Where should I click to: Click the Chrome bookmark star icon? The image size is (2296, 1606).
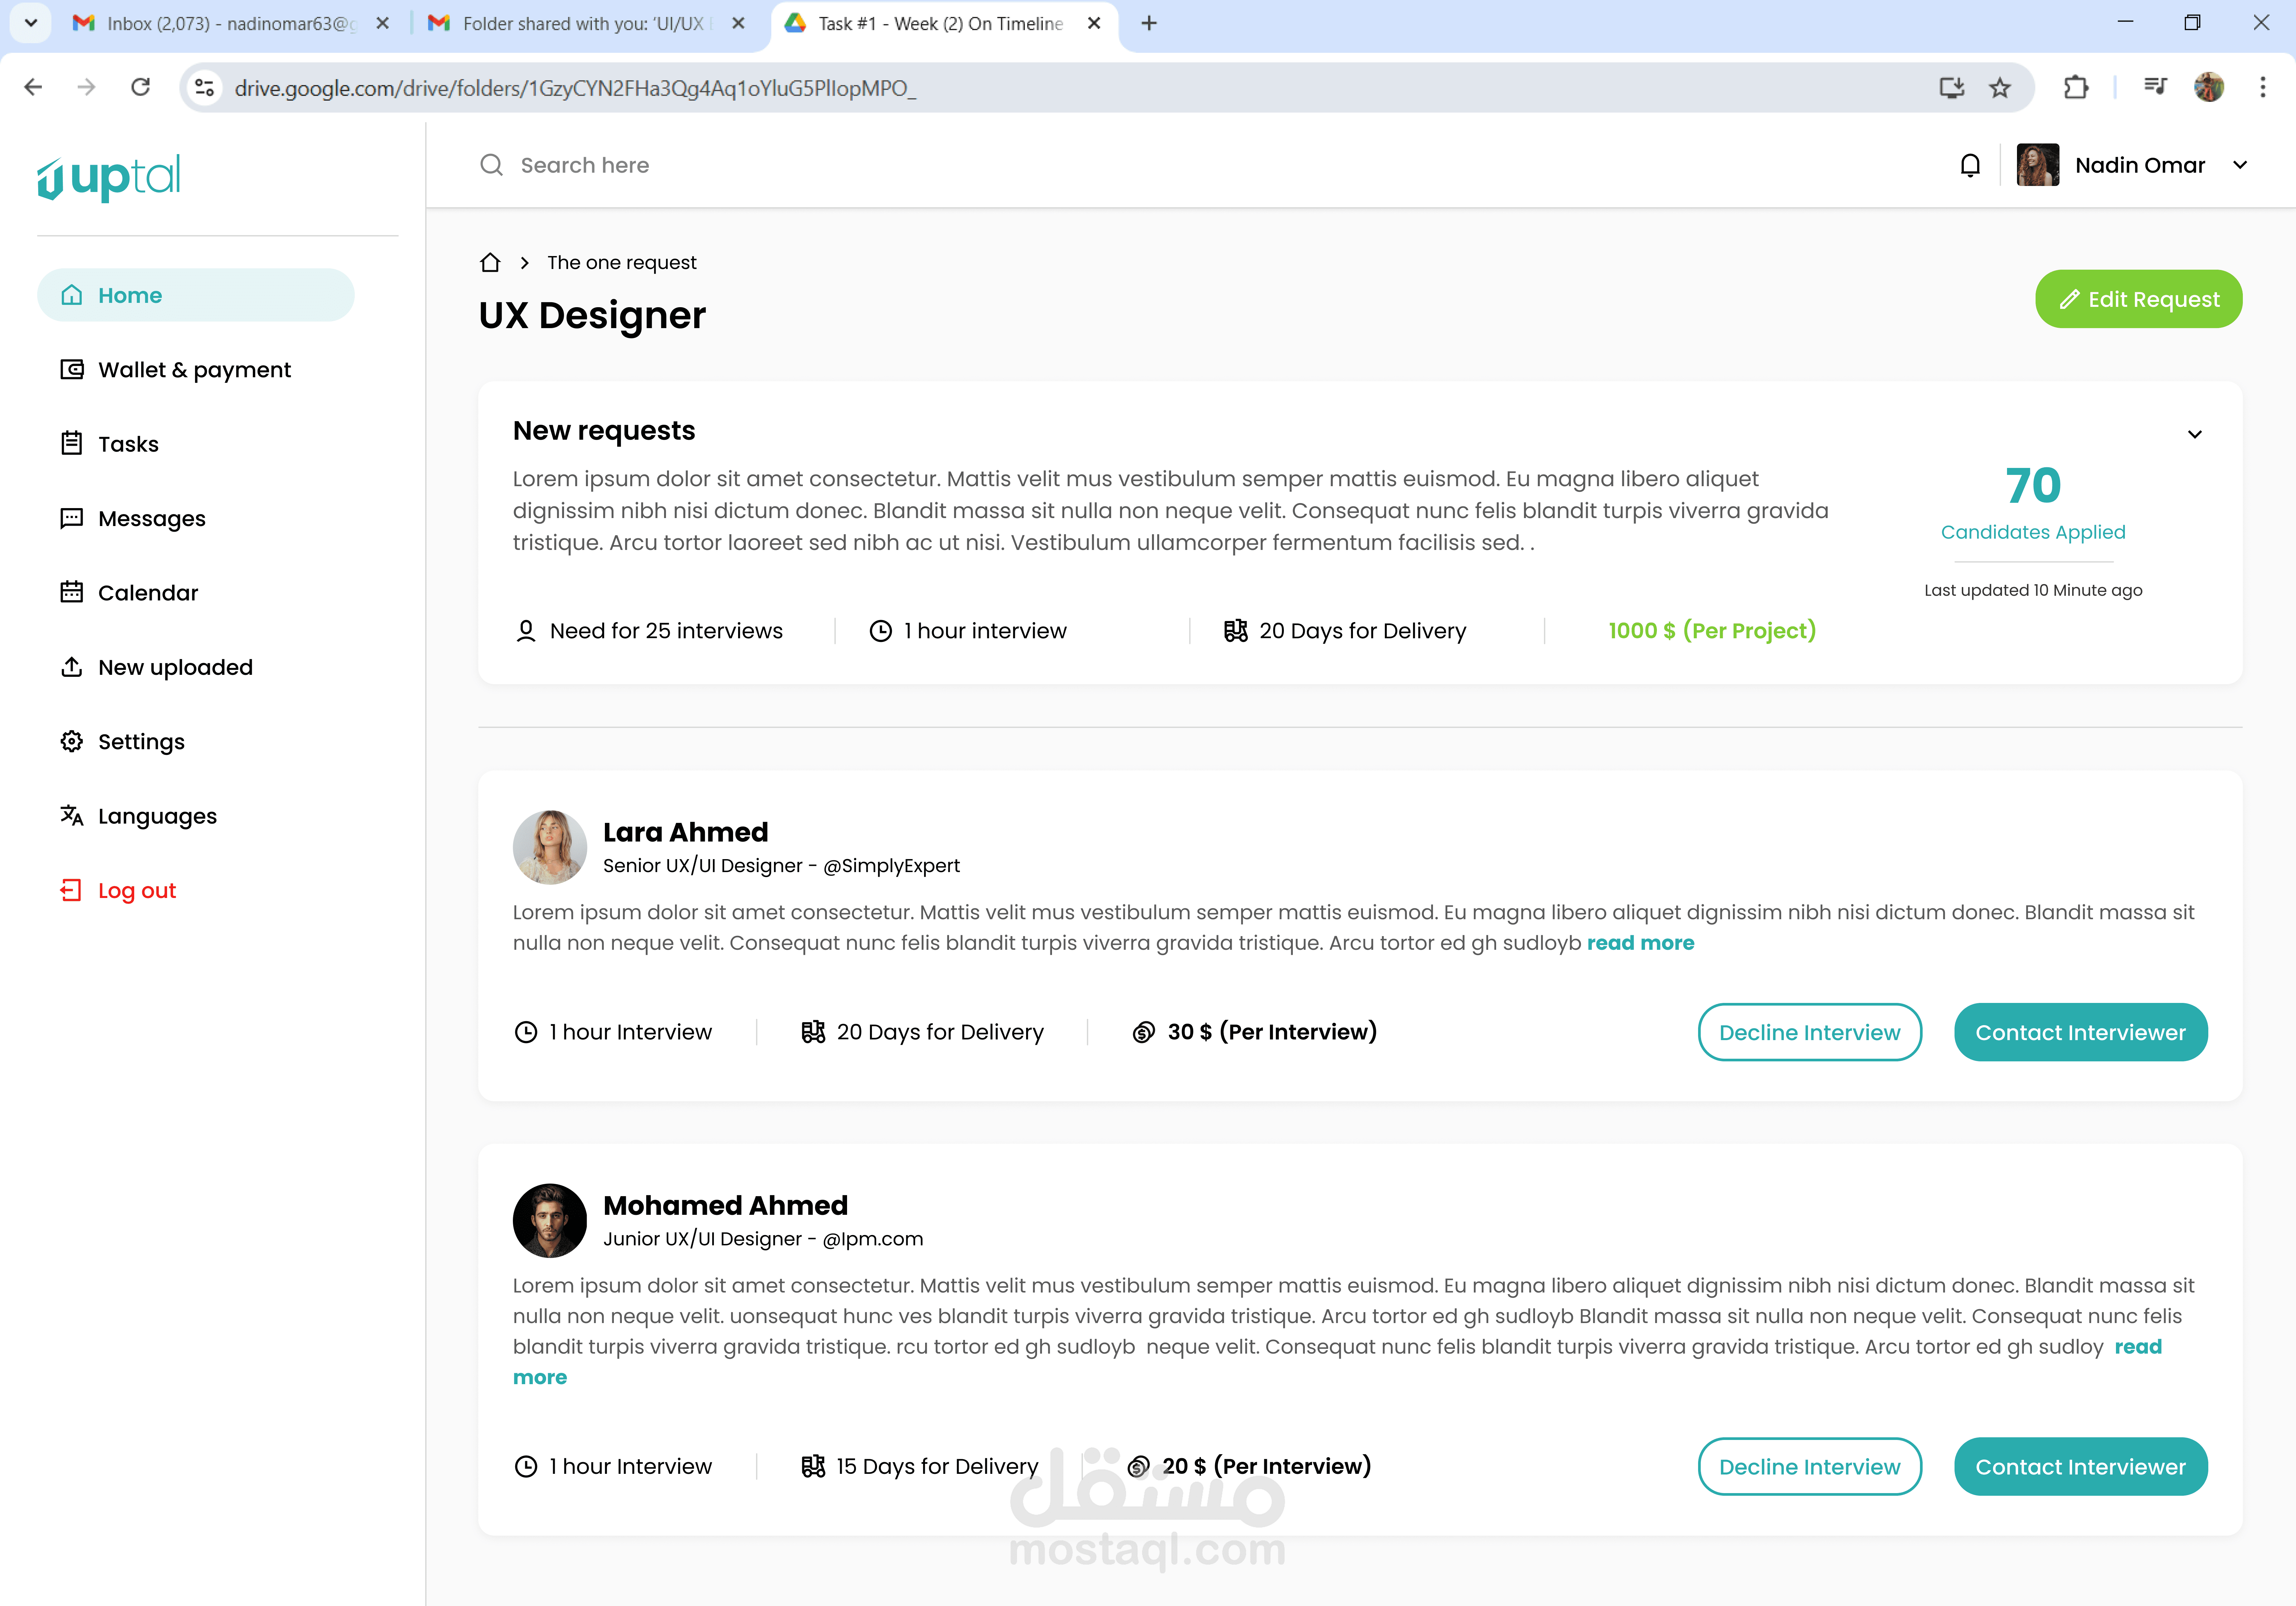(x=2000, y=88)
